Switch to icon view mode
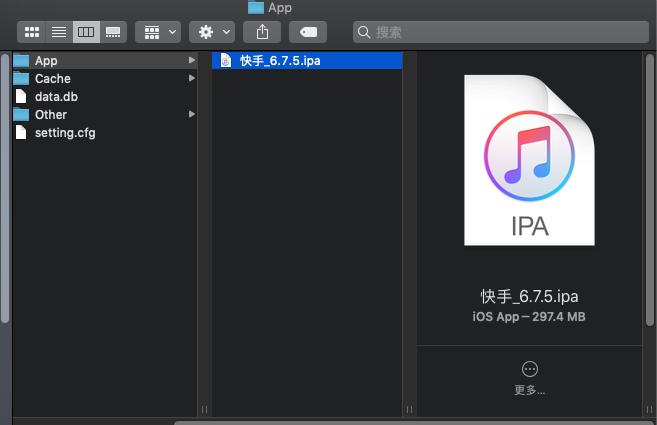This screenshot has height=425, width=657. point(31,32)
